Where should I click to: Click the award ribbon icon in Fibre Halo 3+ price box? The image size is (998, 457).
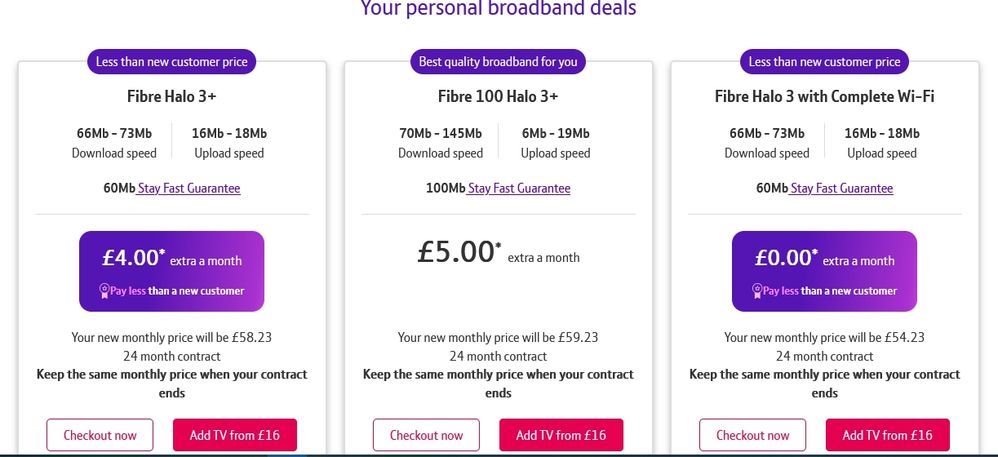(104, 291)
